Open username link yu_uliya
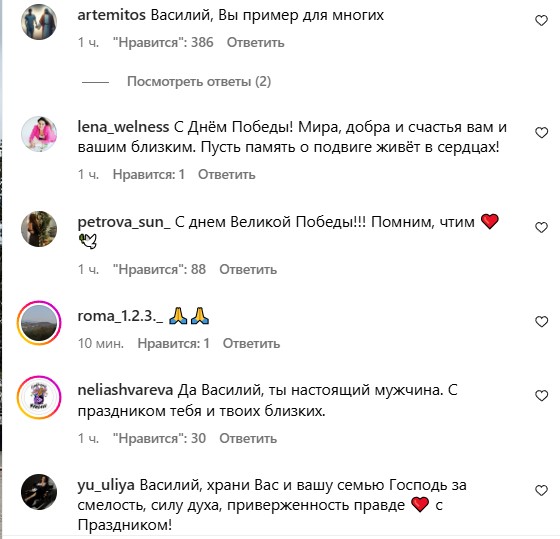 click(106, 485)
